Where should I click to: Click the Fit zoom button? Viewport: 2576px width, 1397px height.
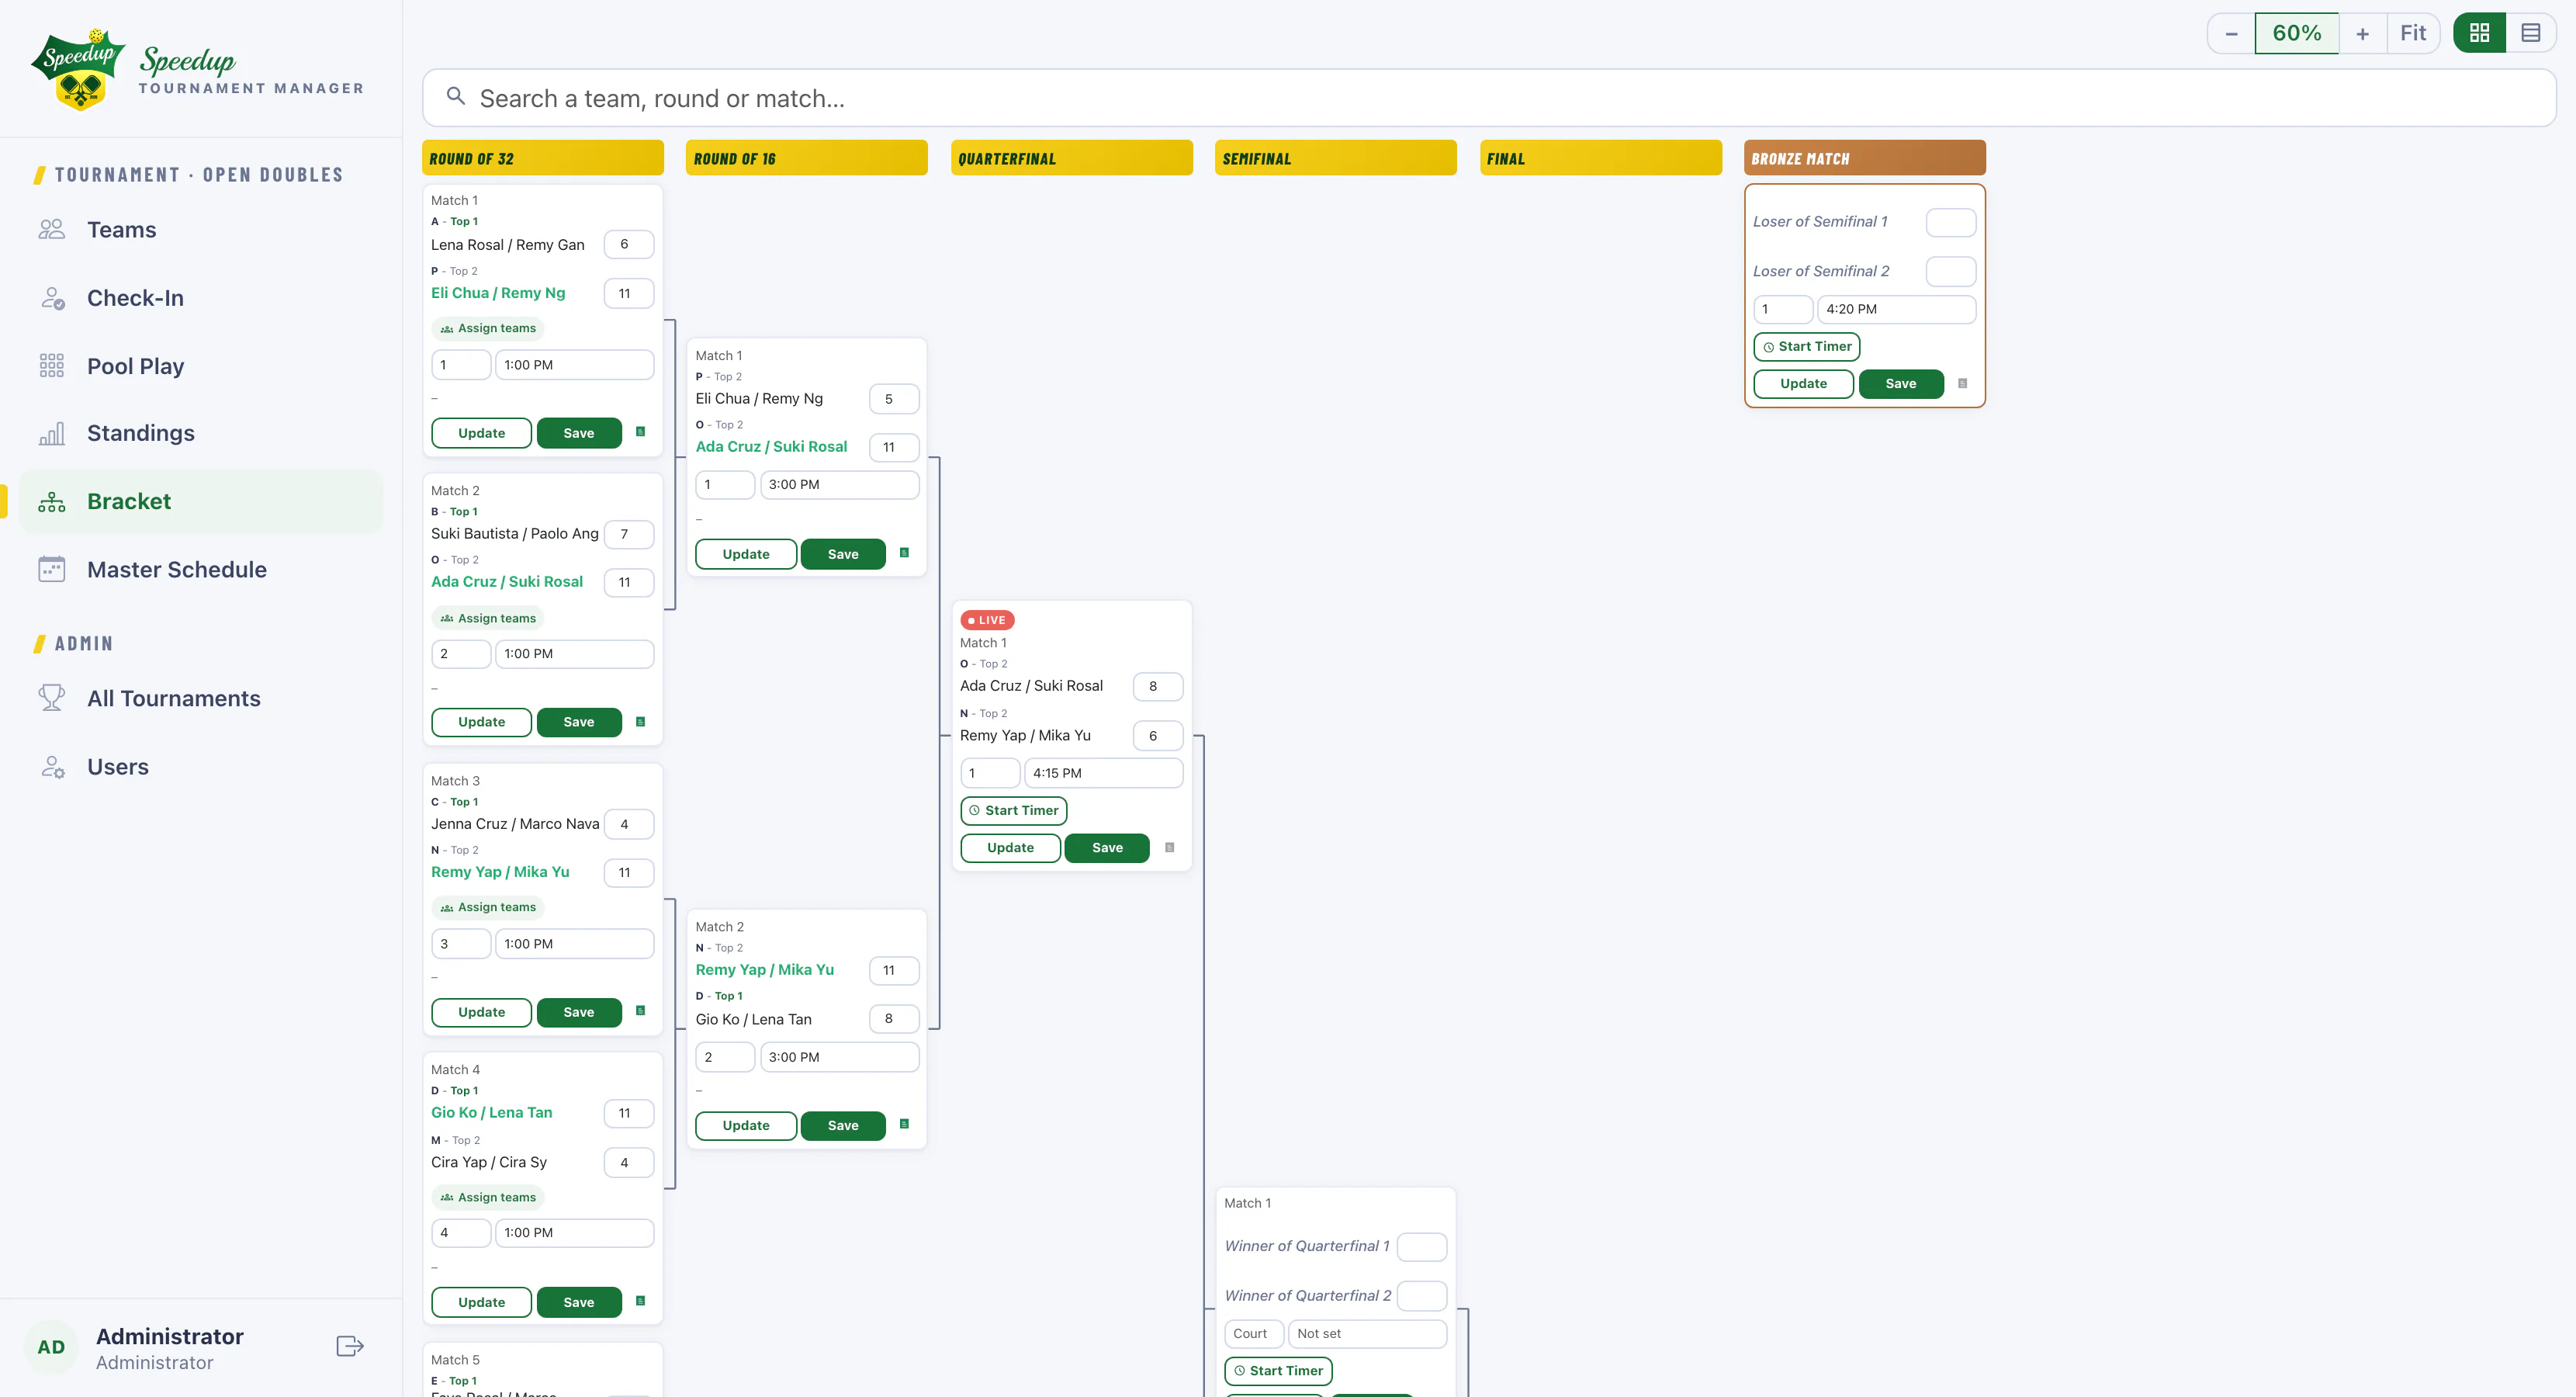pyautogui.click(x=2413, y=33)
